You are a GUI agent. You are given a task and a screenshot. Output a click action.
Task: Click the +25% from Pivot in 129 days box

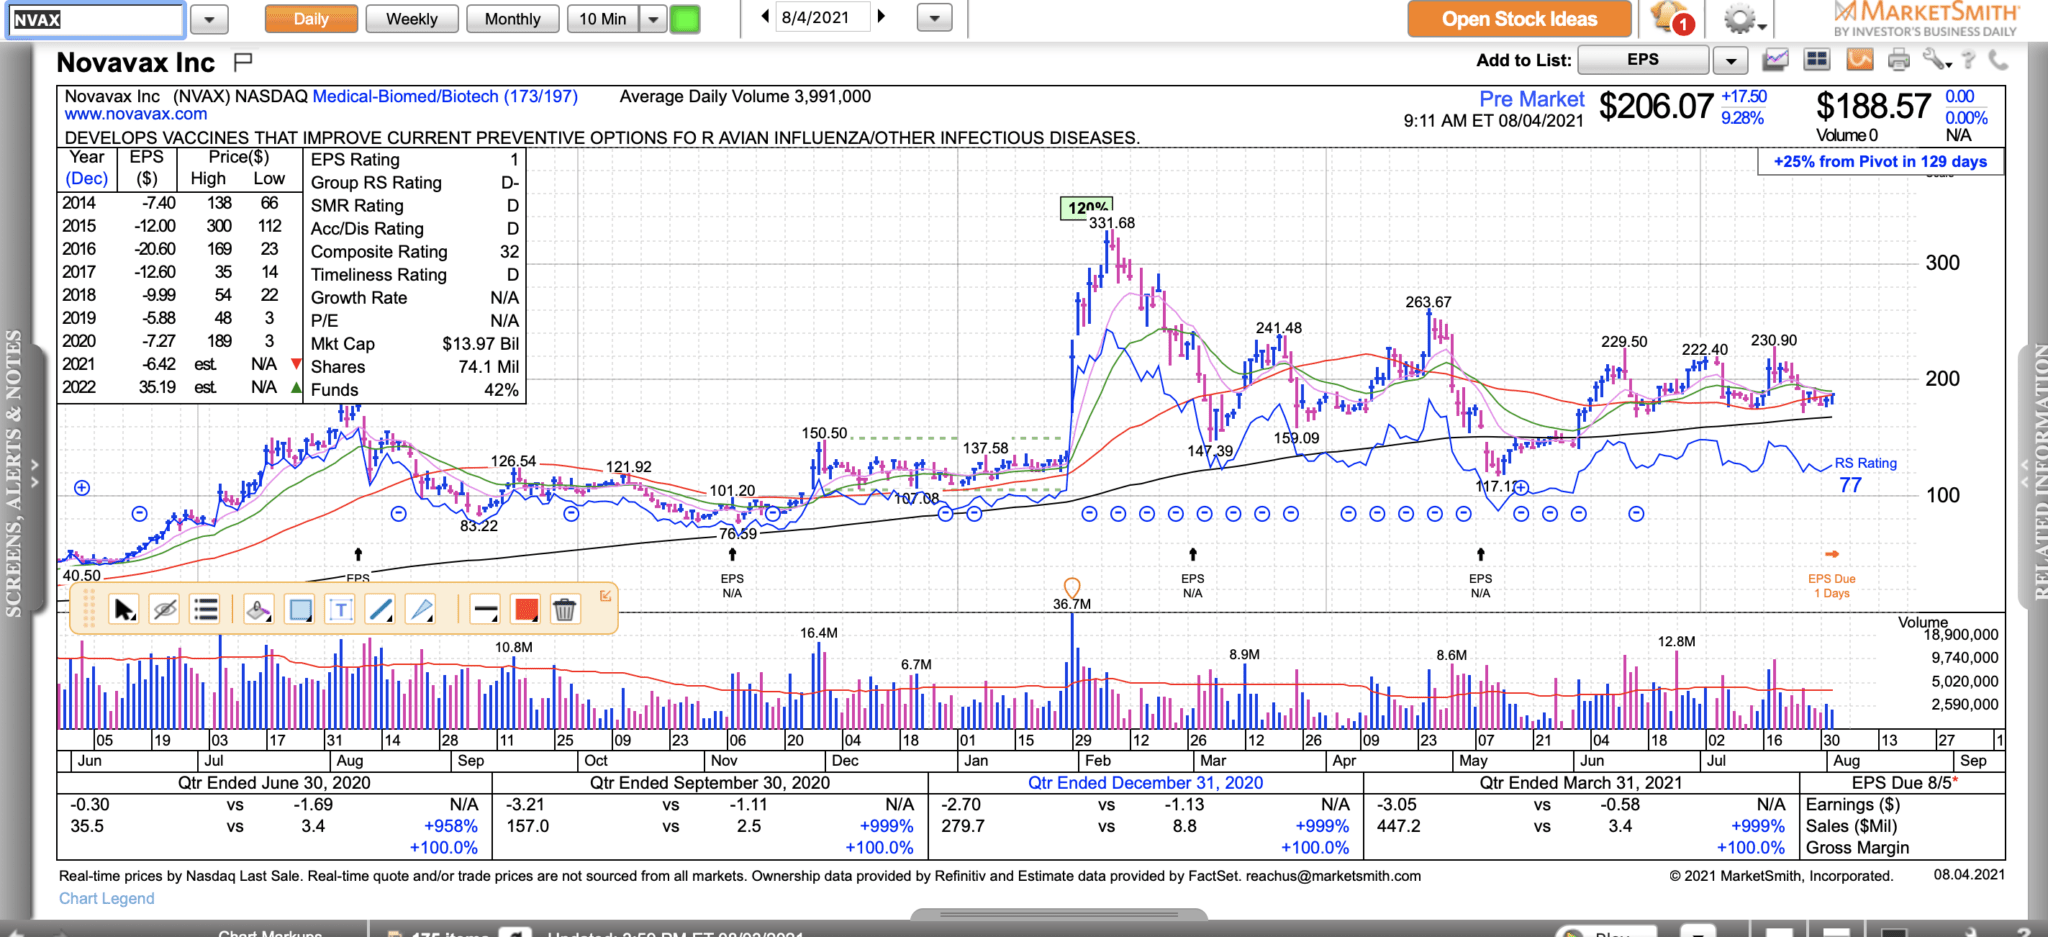click(x=1880, y=162)
